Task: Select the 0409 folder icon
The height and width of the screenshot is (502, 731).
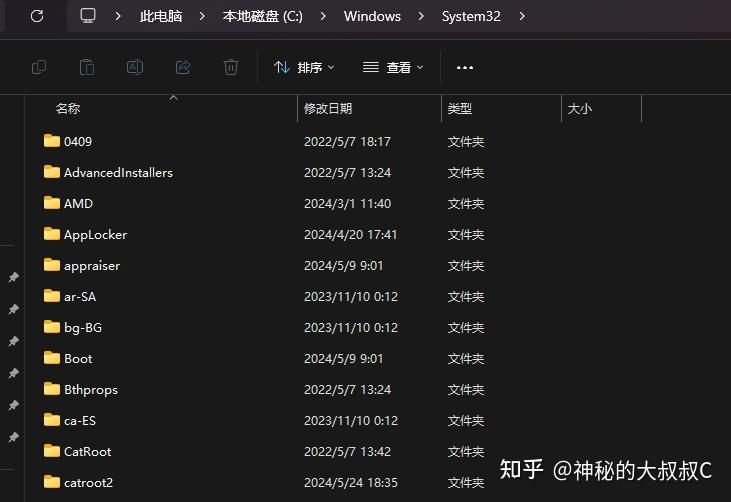Action: (52, 140)
